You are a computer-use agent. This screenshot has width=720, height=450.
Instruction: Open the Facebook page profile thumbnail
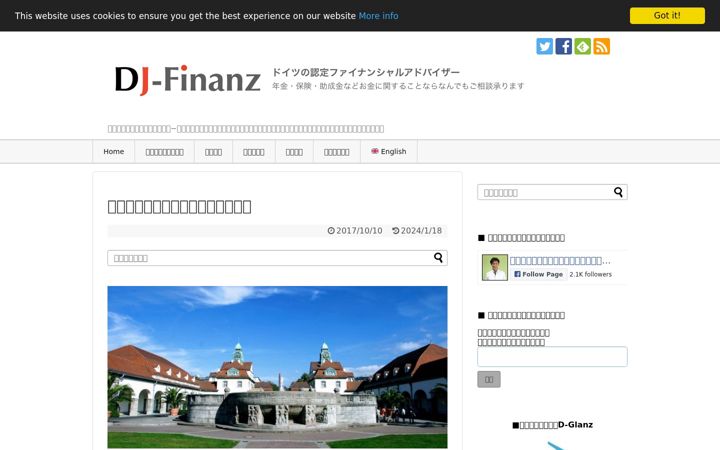[495, 267]
